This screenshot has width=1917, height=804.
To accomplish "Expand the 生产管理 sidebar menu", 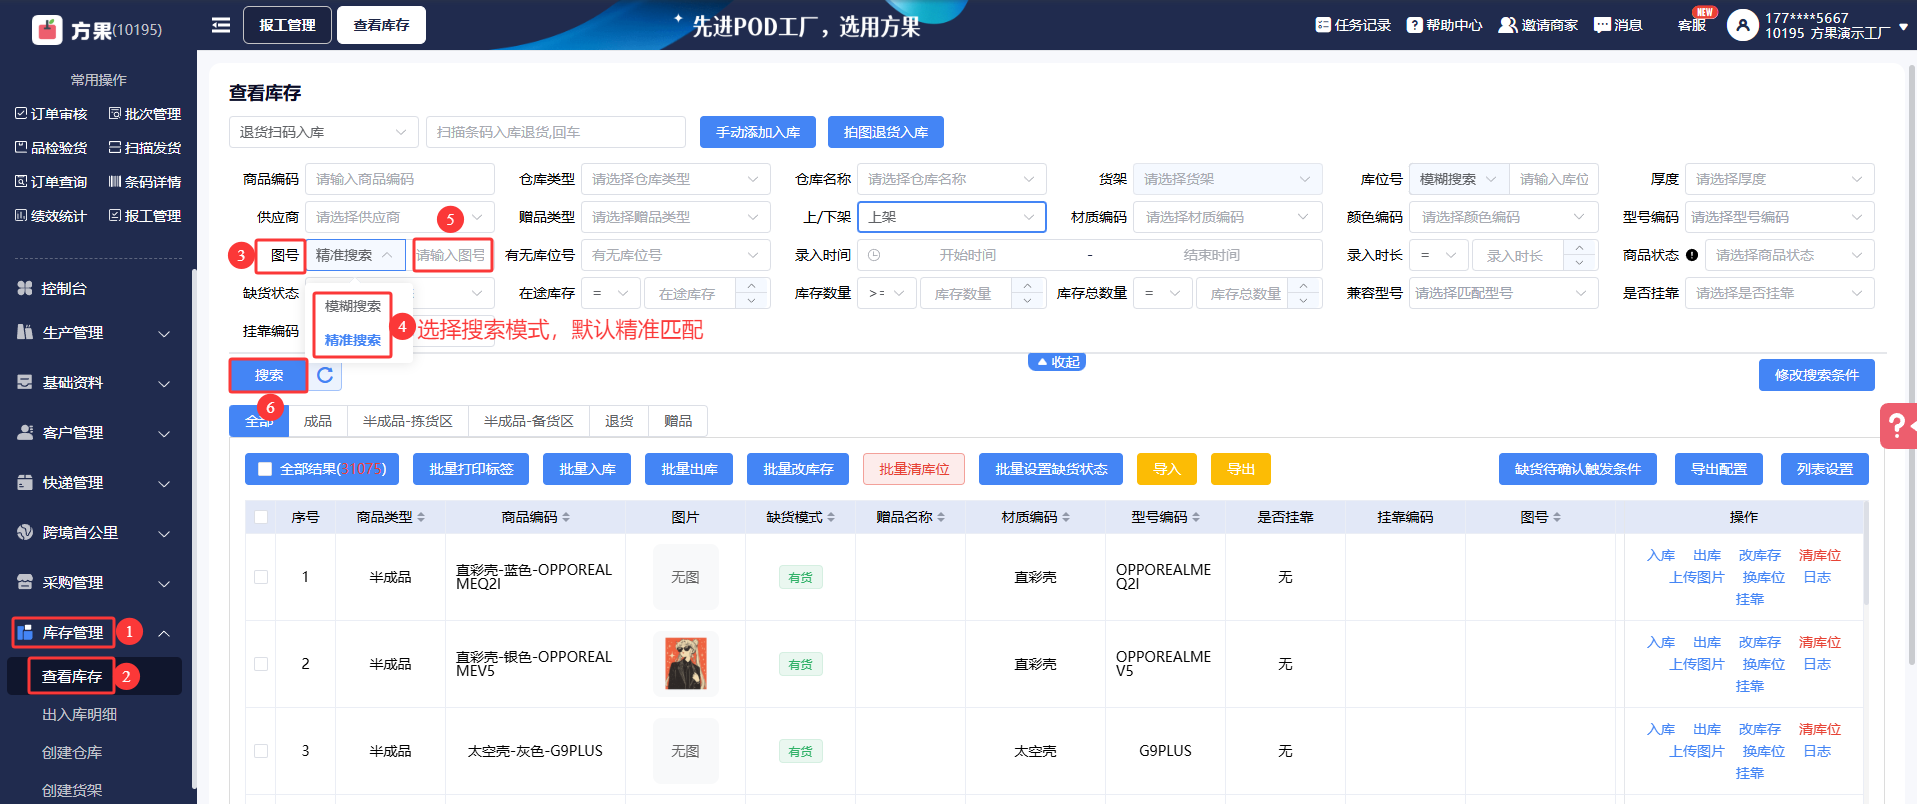I will coord(95,333).
